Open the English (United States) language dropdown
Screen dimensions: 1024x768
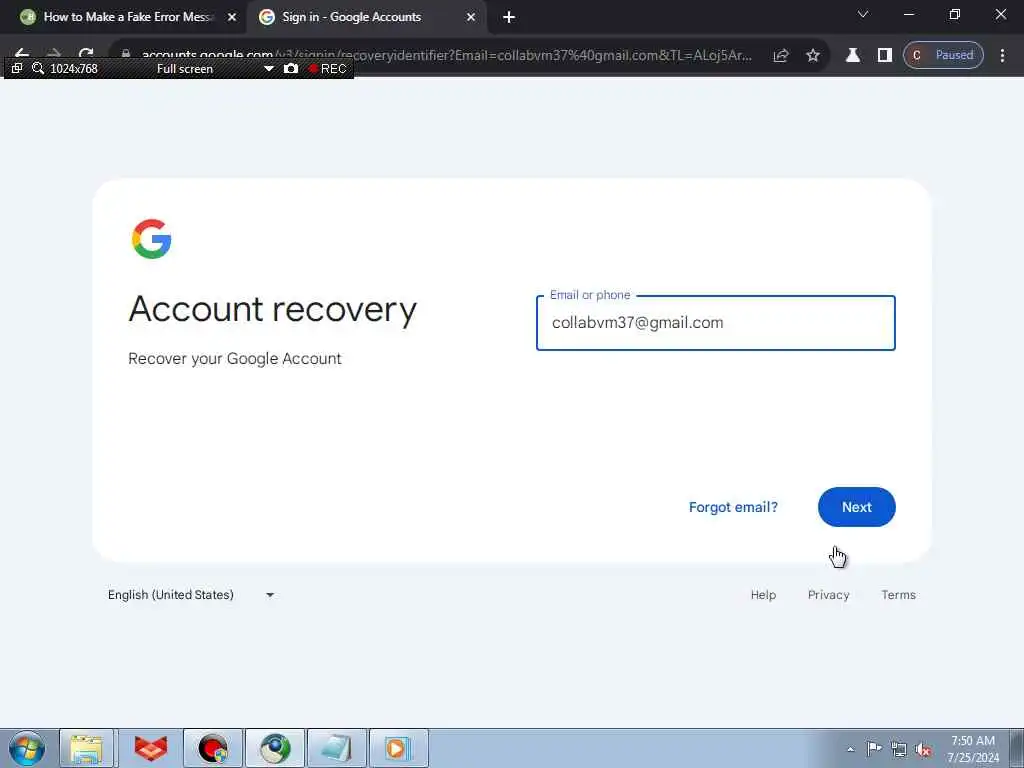coord(191,595)
